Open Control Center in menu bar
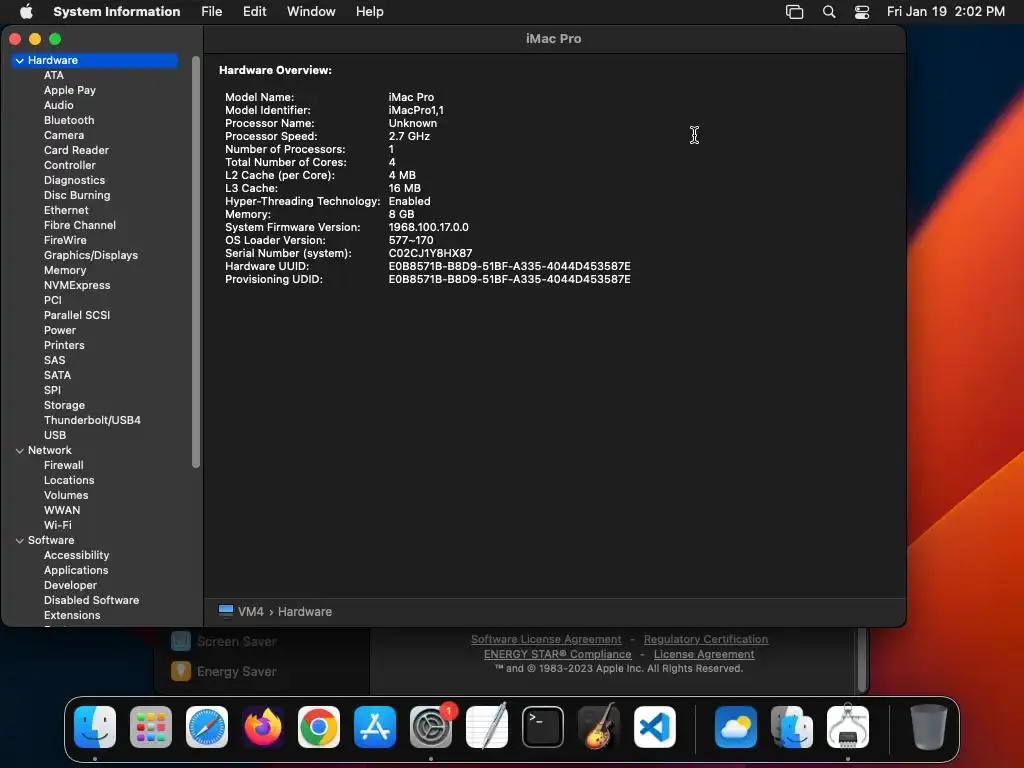 pos(862,12)
